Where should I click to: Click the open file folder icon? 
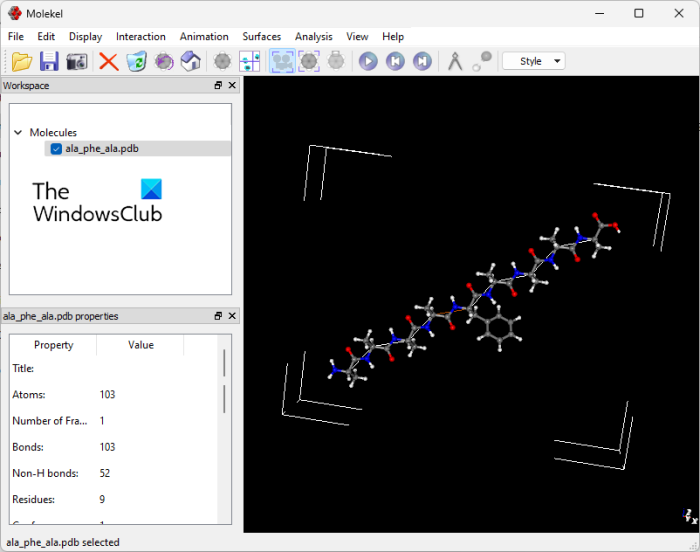pyautogui.click(x=21, y=61)
